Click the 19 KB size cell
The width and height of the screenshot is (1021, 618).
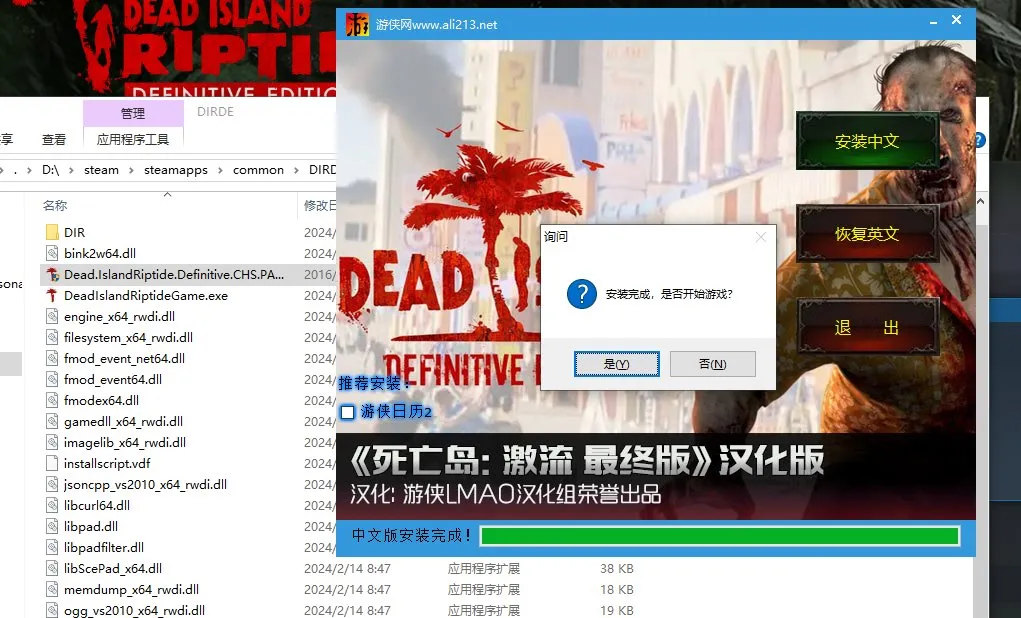(617, 610)
